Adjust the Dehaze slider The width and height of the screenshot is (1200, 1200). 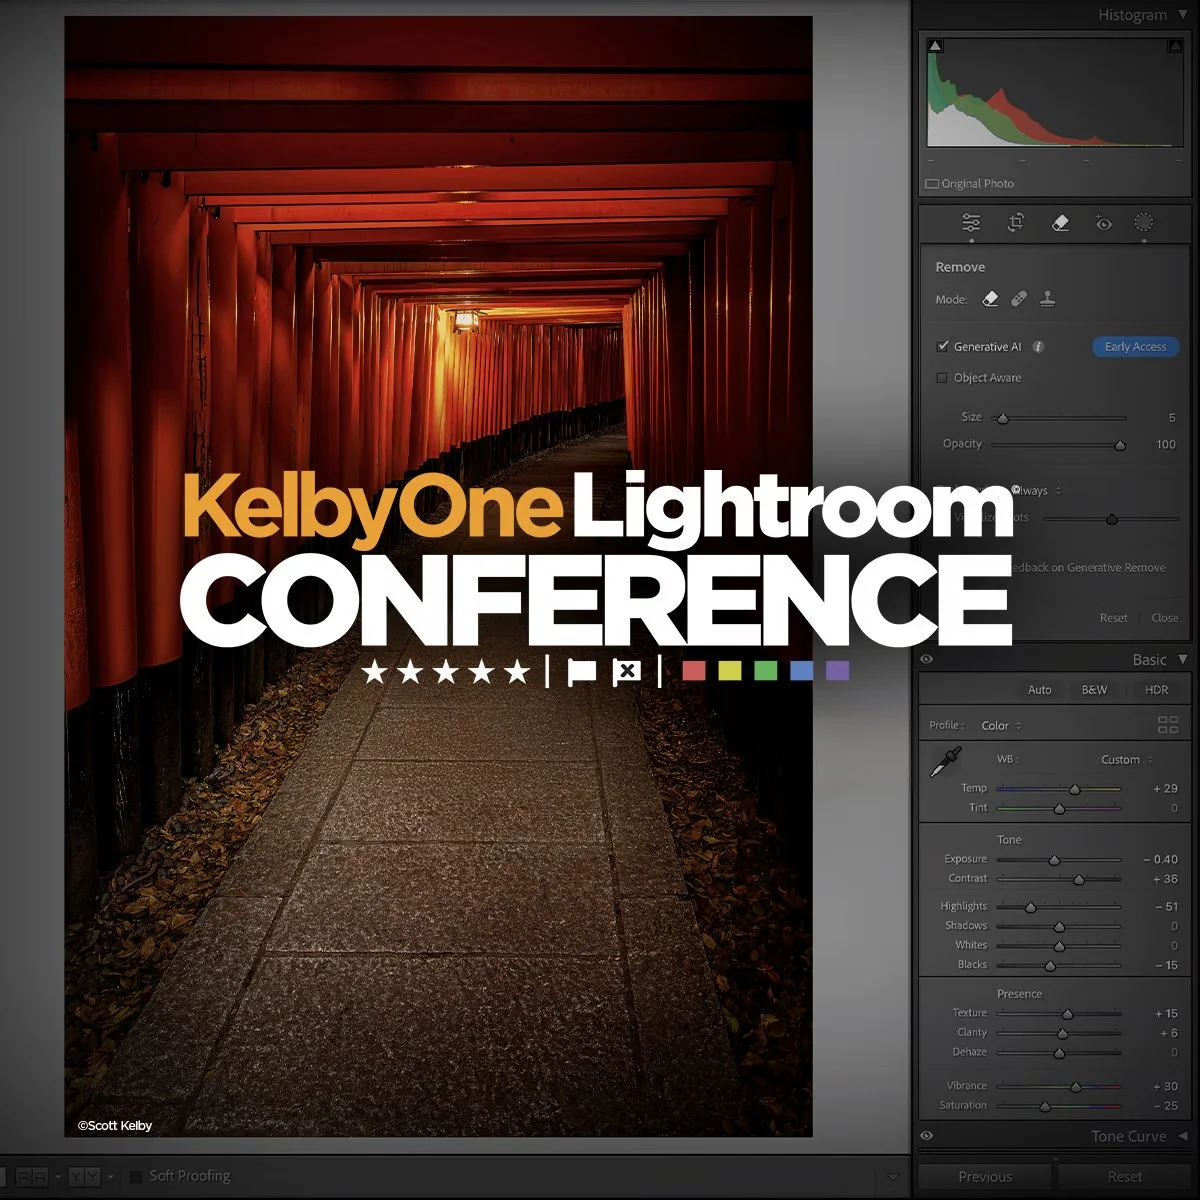pyautogui.click(x=1059, y=1053)
